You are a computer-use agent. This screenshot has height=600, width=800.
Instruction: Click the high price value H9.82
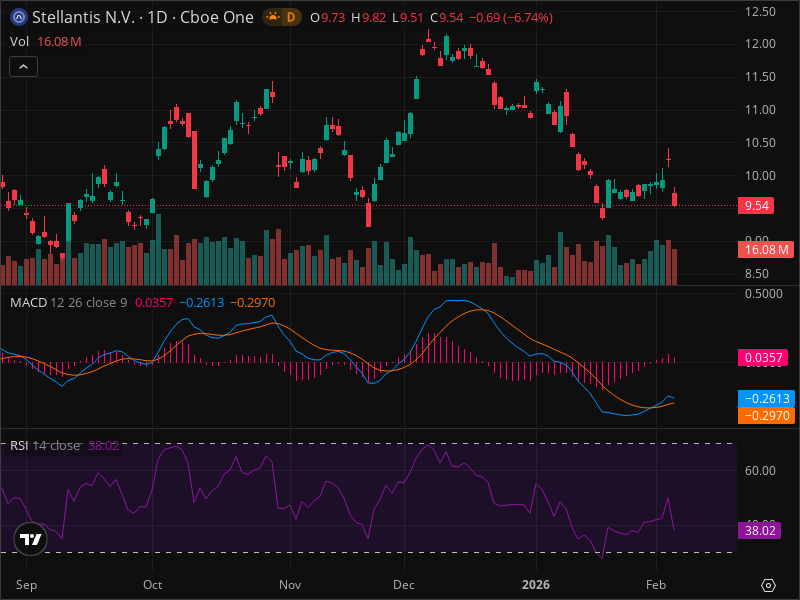(368, 17)
